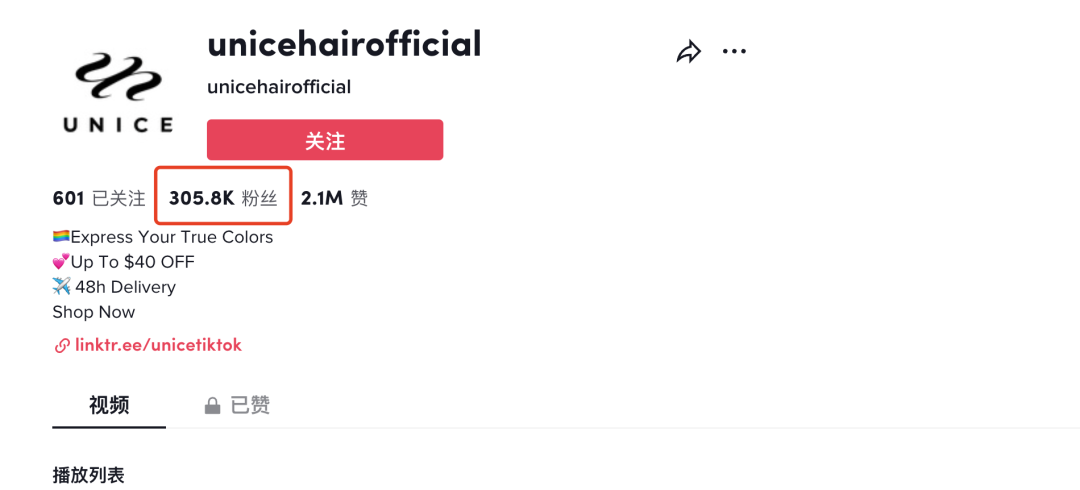Open the three-dot more options menu
Viewport: 1080px width, 490px height.
[x=734, y=52]
